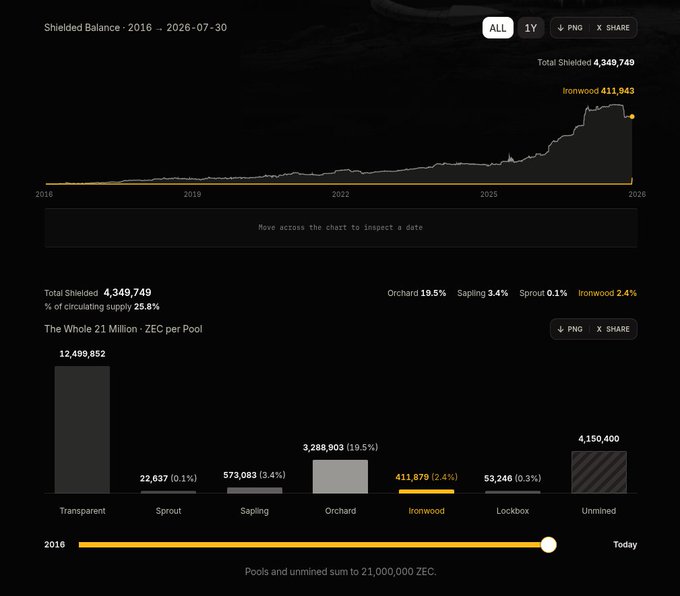Click the Lockbox pool bar

pos(513,492)
